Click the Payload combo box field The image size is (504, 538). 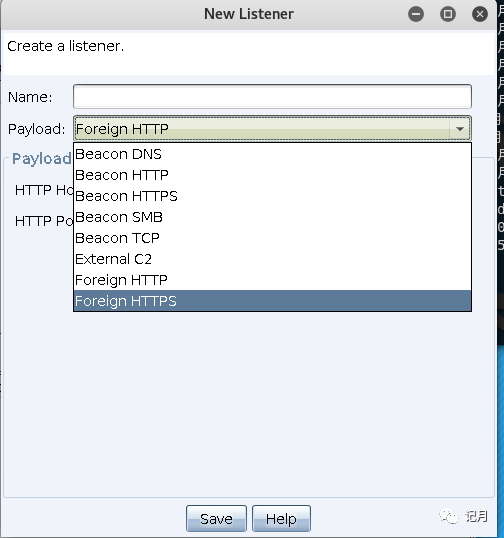click(x=272, y=129)
